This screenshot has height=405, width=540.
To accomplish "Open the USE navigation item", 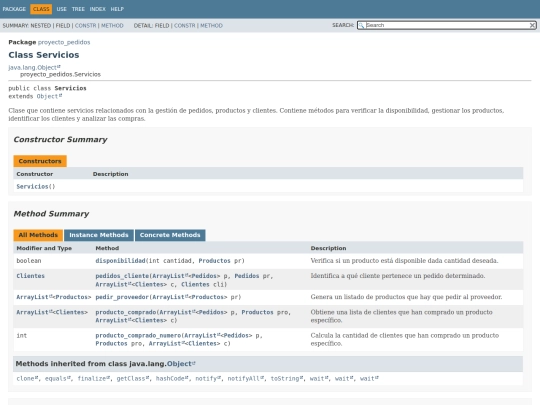I will 62,9.
